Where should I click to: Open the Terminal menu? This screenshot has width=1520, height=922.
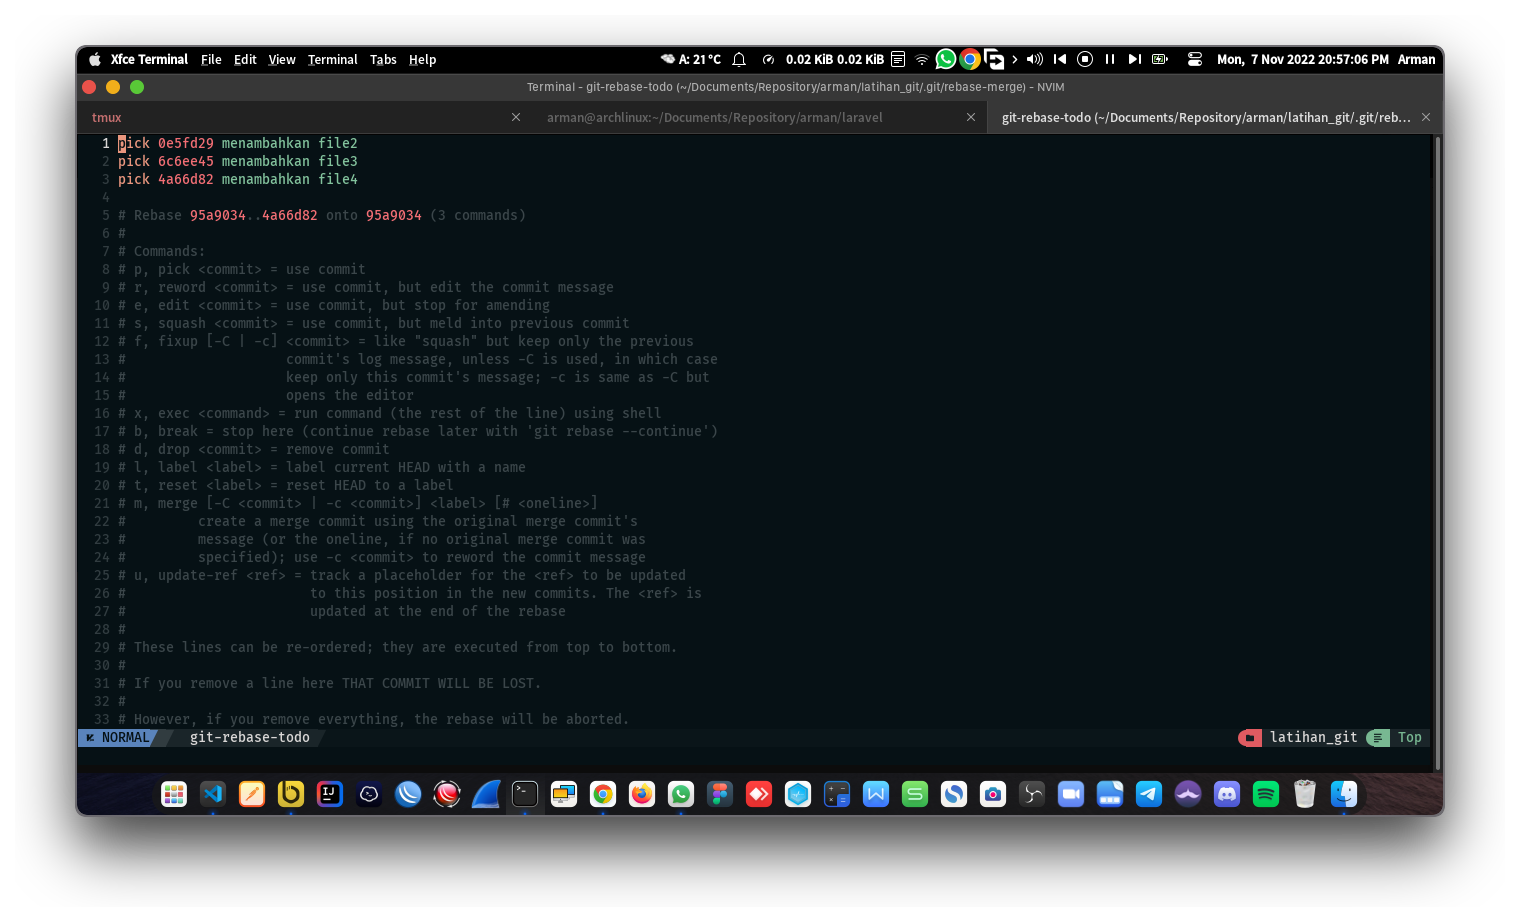332,59
